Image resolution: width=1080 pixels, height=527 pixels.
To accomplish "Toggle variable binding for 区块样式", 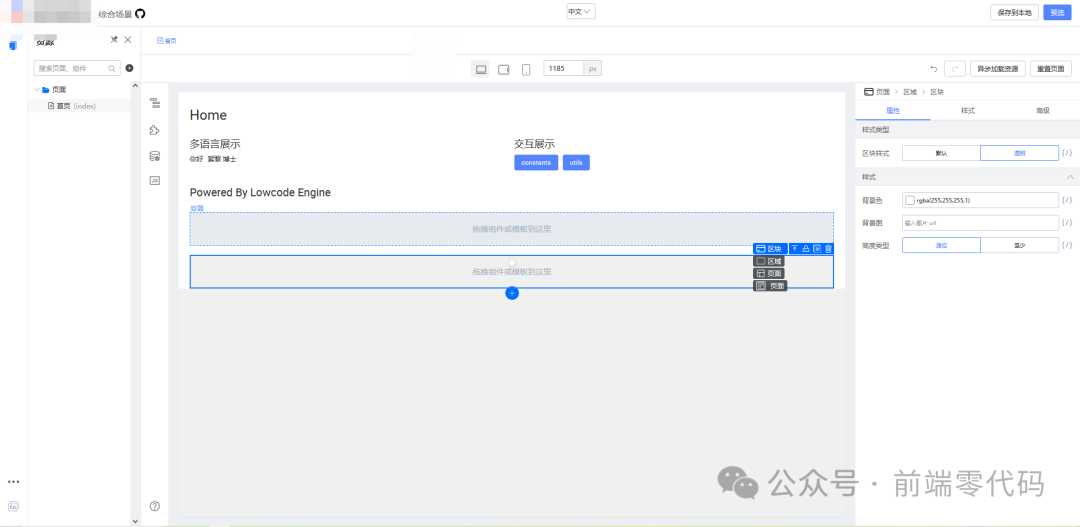I will coord(1067,153).
